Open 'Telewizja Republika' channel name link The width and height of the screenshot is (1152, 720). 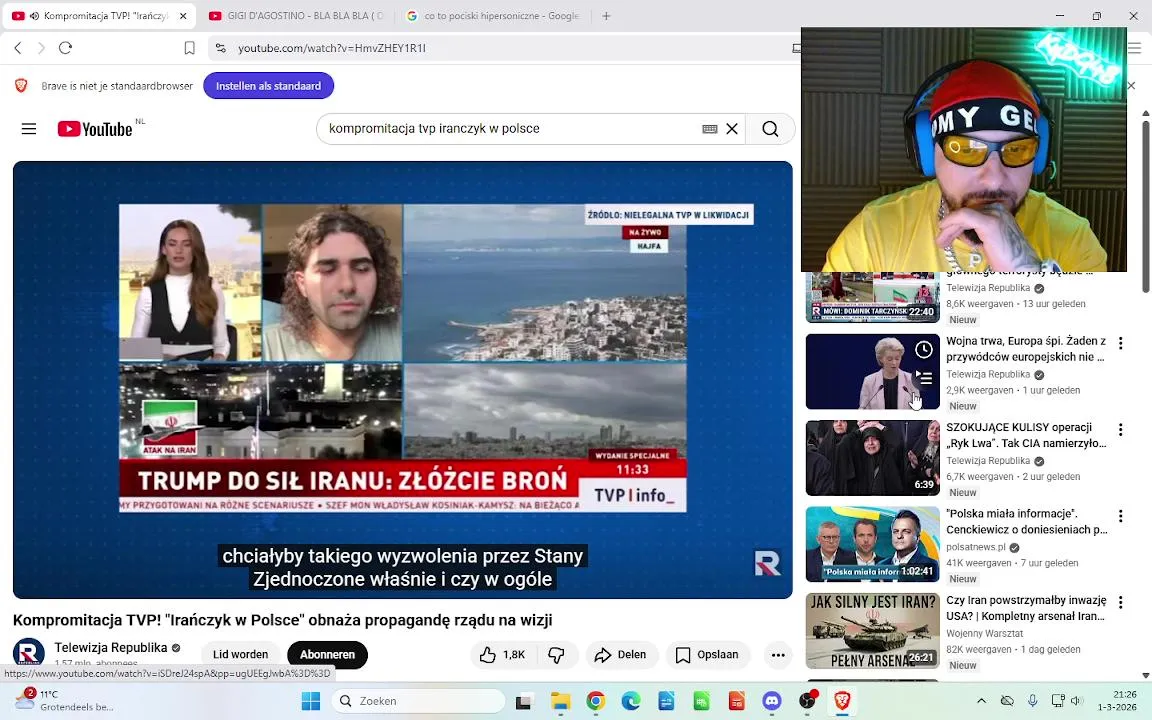(x=111, y=647)
